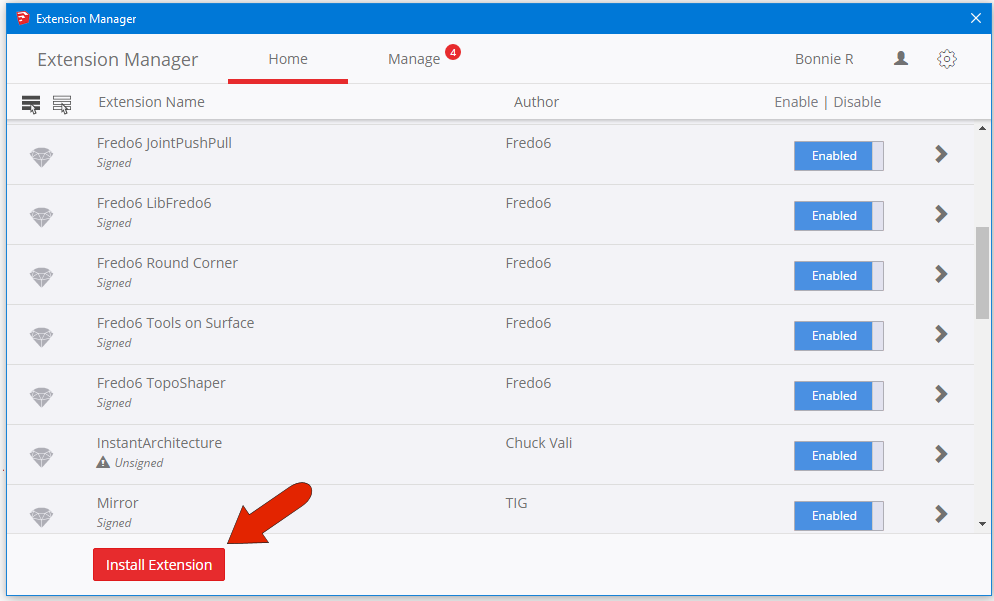994x601 pixels.
Task: Click the Signed label under Mirror
Action: [114, 523]
